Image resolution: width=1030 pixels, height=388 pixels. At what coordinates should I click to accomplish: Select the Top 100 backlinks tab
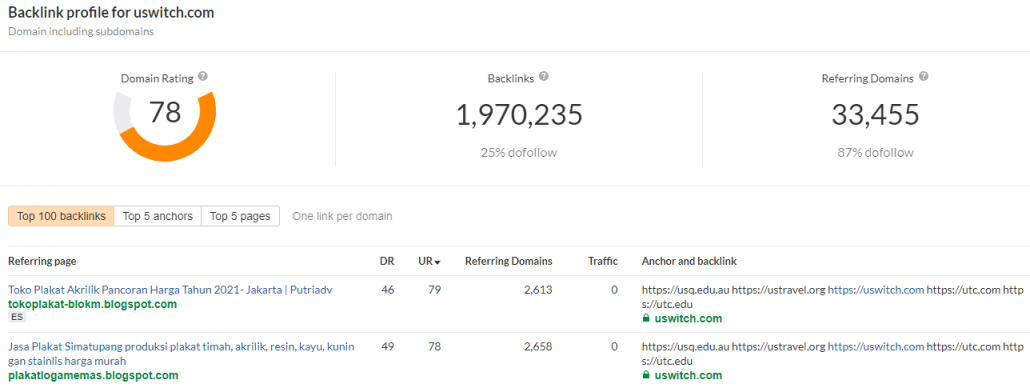61,216
